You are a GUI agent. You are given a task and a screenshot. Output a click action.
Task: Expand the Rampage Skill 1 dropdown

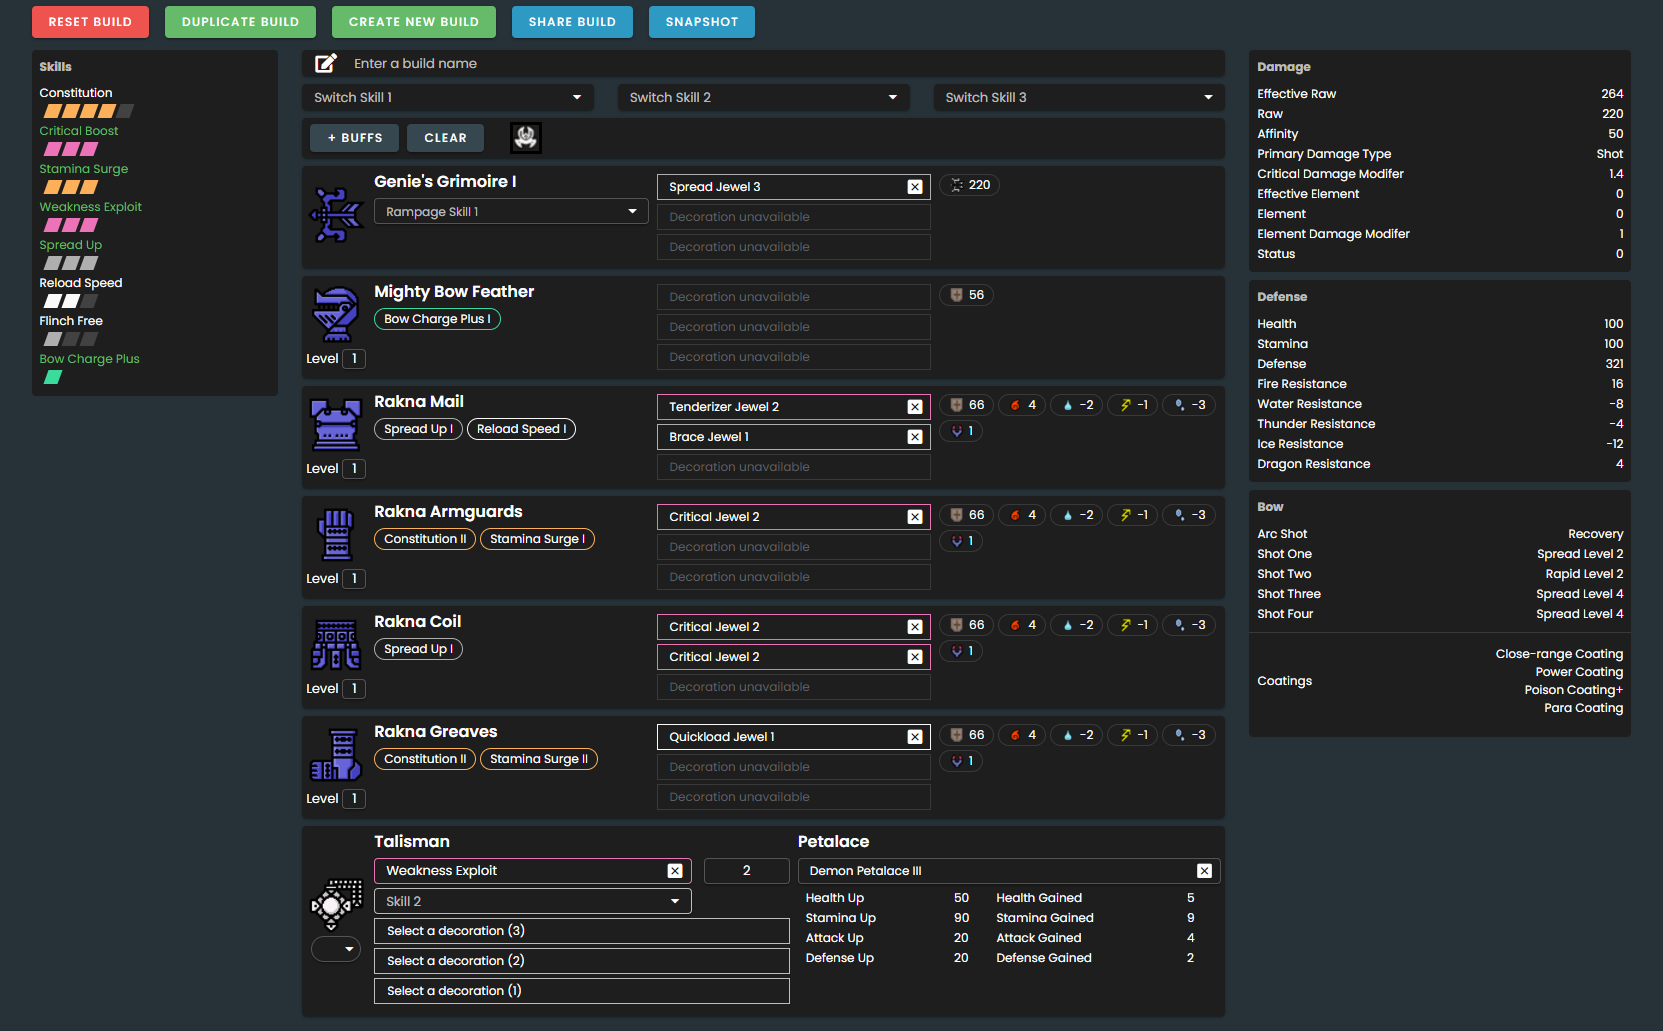click(x=511, y=212)
